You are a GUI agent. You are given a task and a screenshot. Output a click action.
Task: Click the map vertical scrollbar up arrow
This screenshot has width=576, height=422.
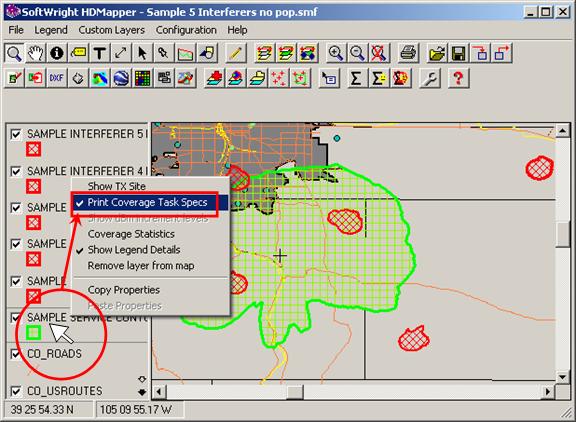pos(563,130)
